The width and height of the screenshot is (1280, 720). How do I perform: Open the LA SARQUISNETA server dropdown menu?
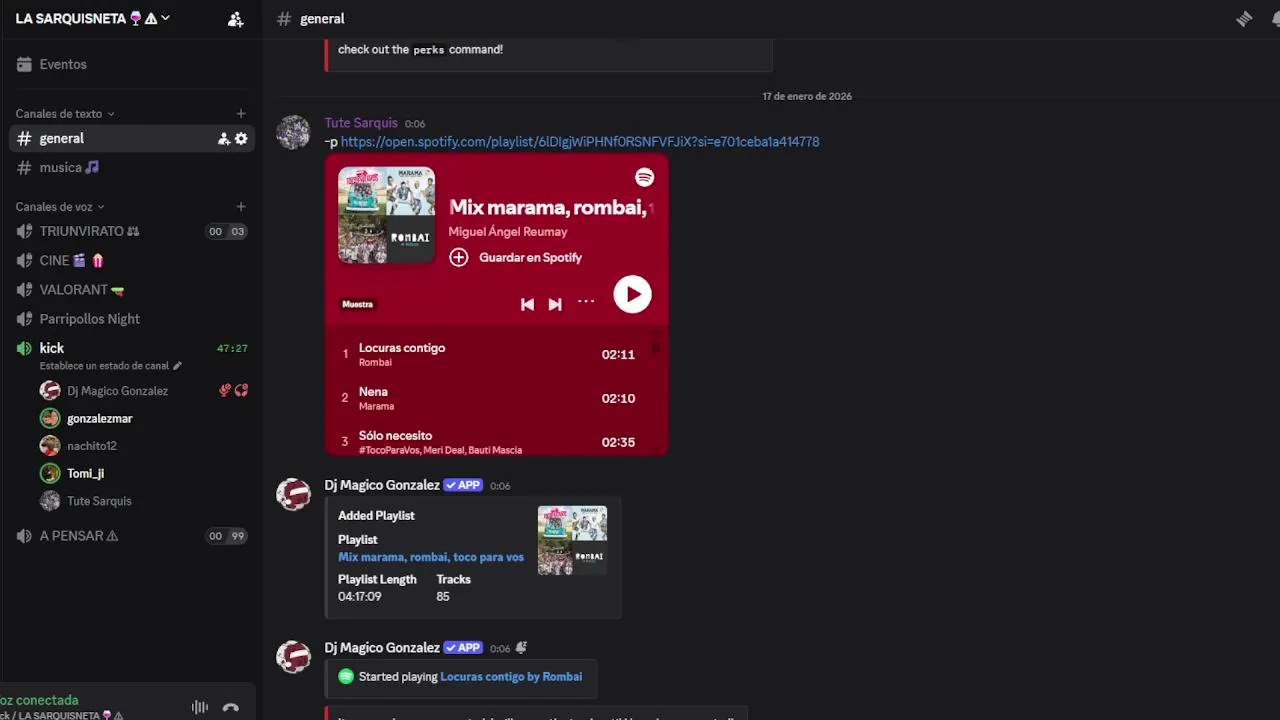coord(93,18)
